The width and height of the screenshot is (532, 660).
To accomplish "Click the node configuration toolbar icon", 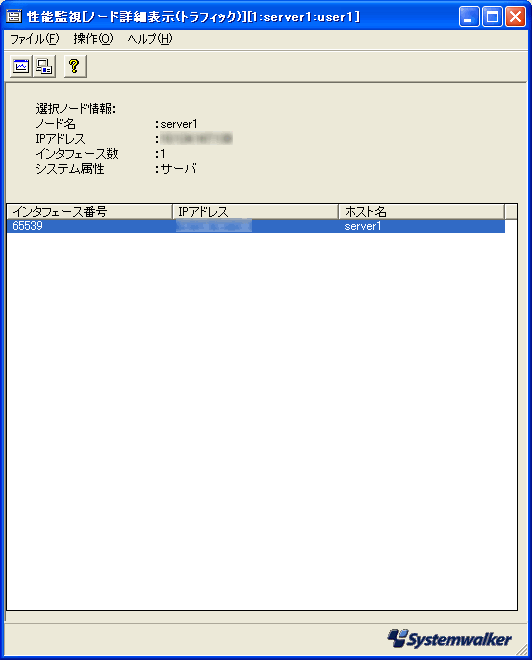I will pos(44,67).
